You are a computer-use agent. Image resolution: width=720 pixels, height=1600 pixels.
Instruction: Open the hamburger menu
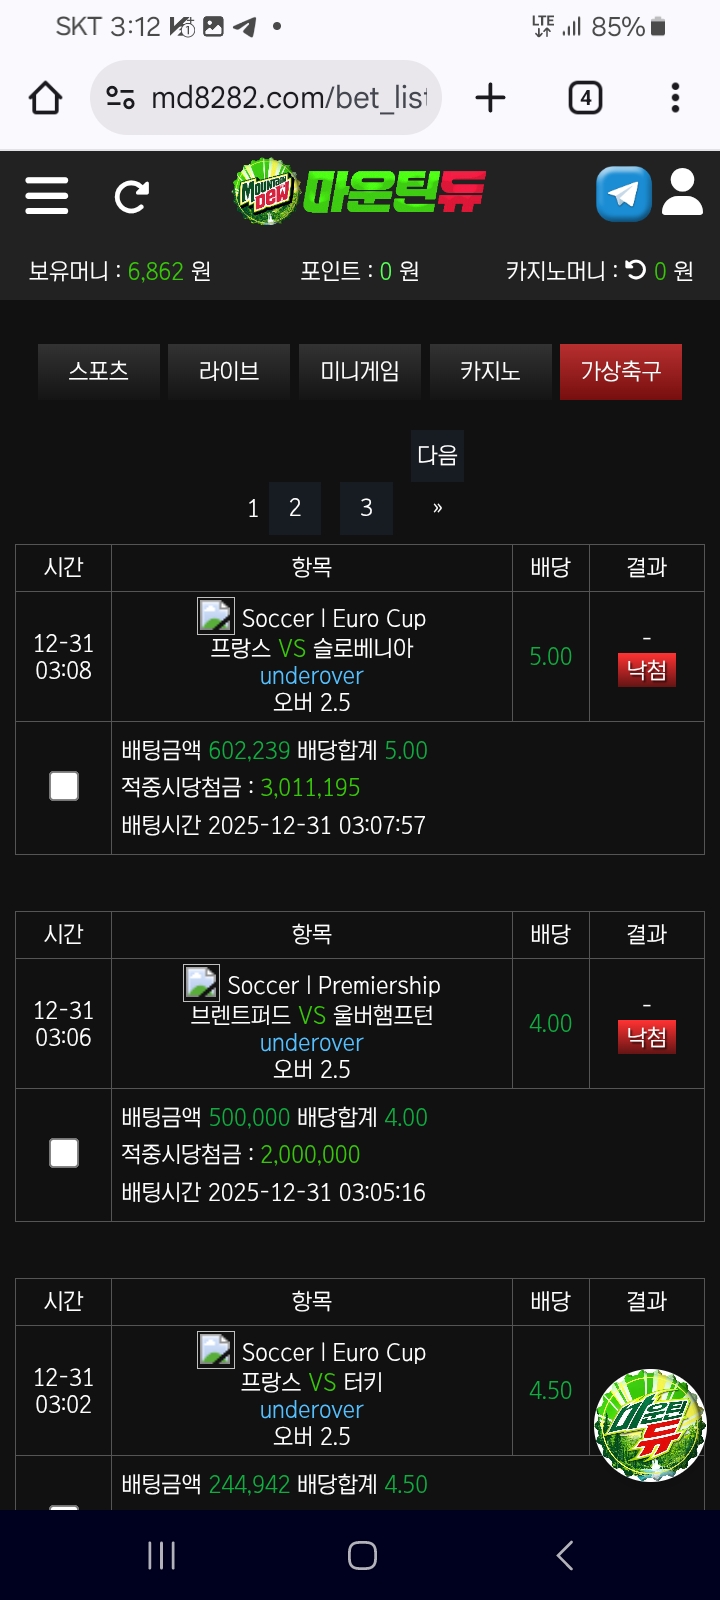(x=47, y=195)
